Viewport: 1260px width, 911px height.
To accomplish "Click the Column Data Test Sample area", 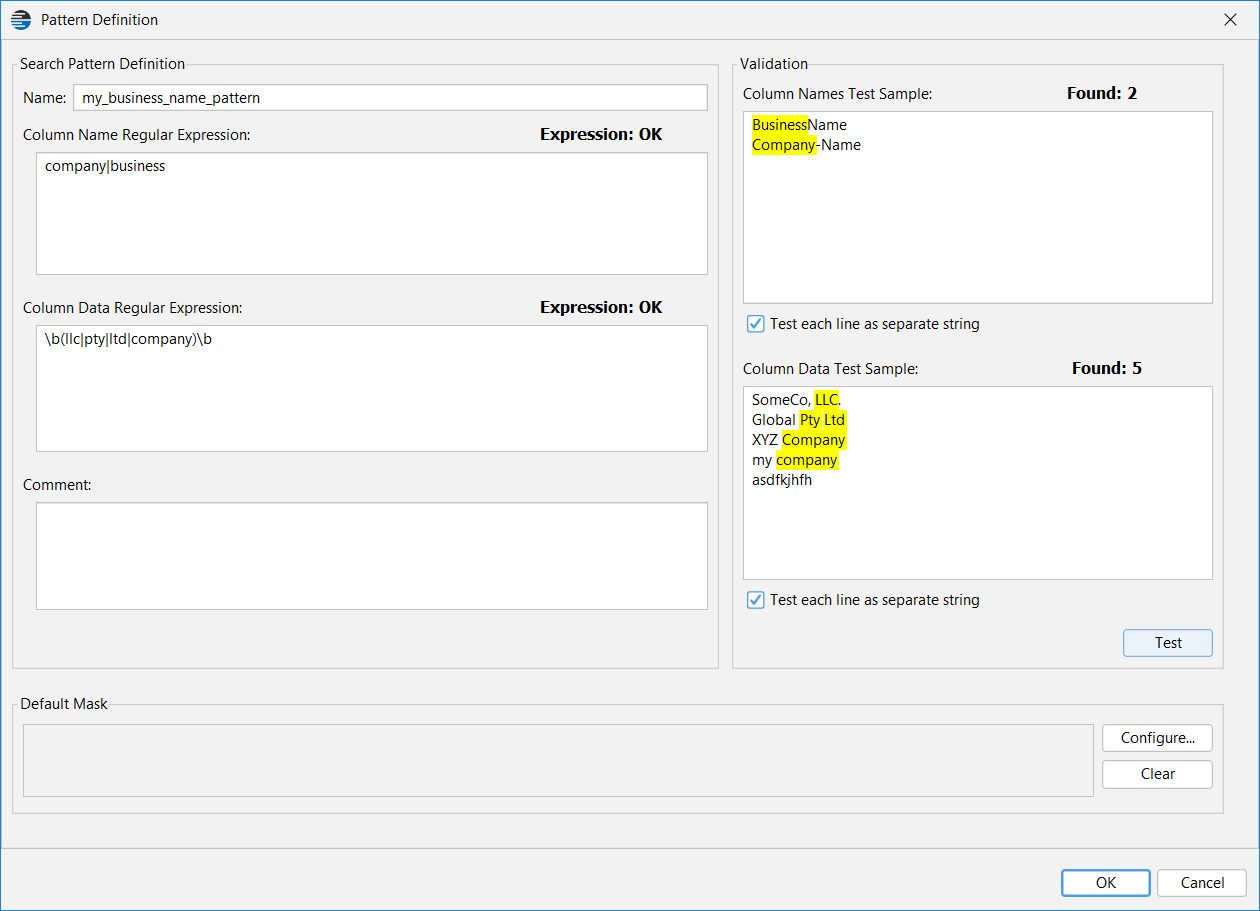I will [x=978, y=483].
